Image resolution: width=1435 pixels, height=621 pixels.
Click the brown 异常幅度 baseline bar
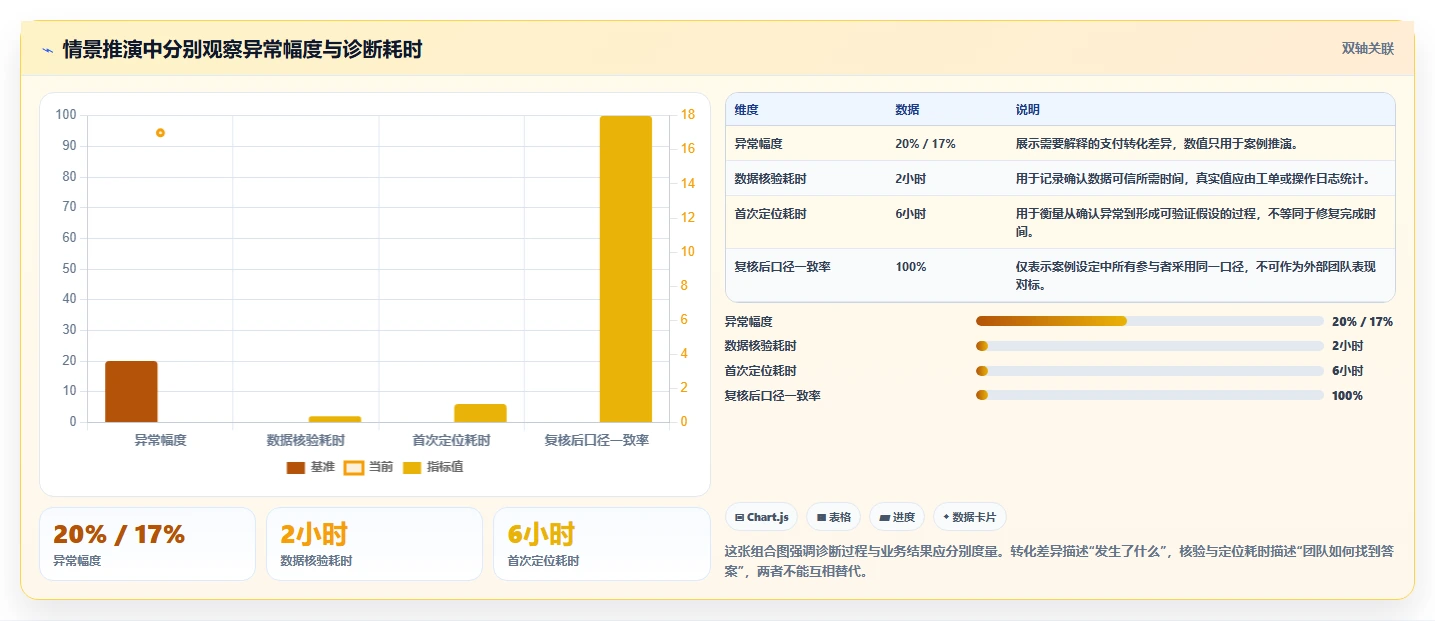(131, 391)
